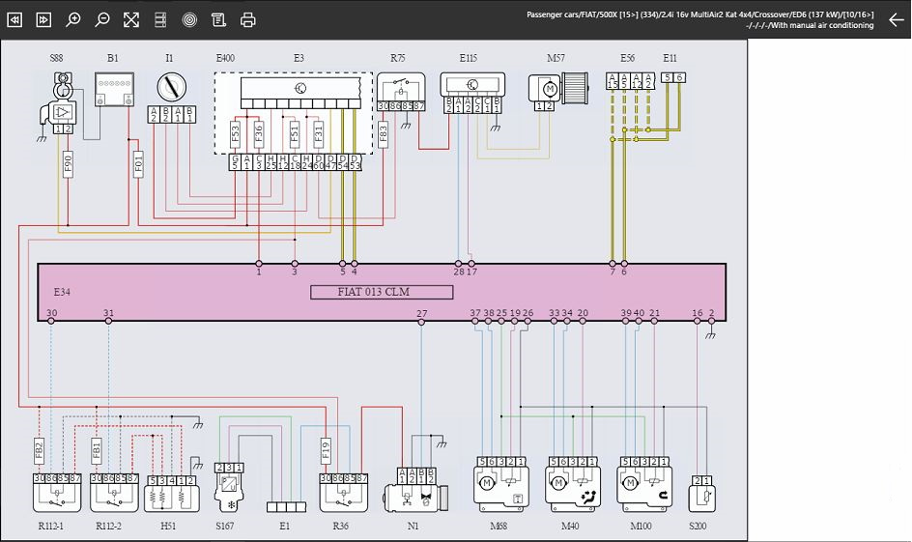912x542 pixels.
Task: Click pin 16 on the E34 module
Action: pos(697,321)
